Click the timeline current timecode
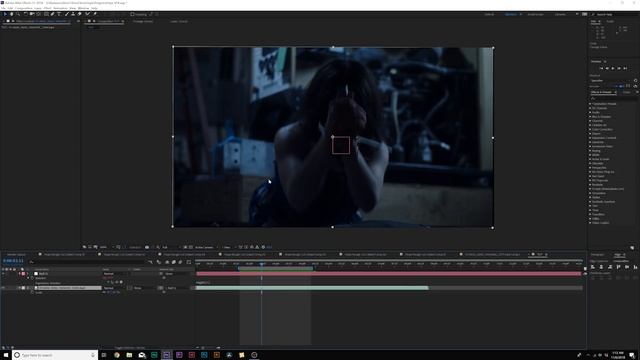Image resolution: width=640 pixels, height=360 pixels. 13,261
